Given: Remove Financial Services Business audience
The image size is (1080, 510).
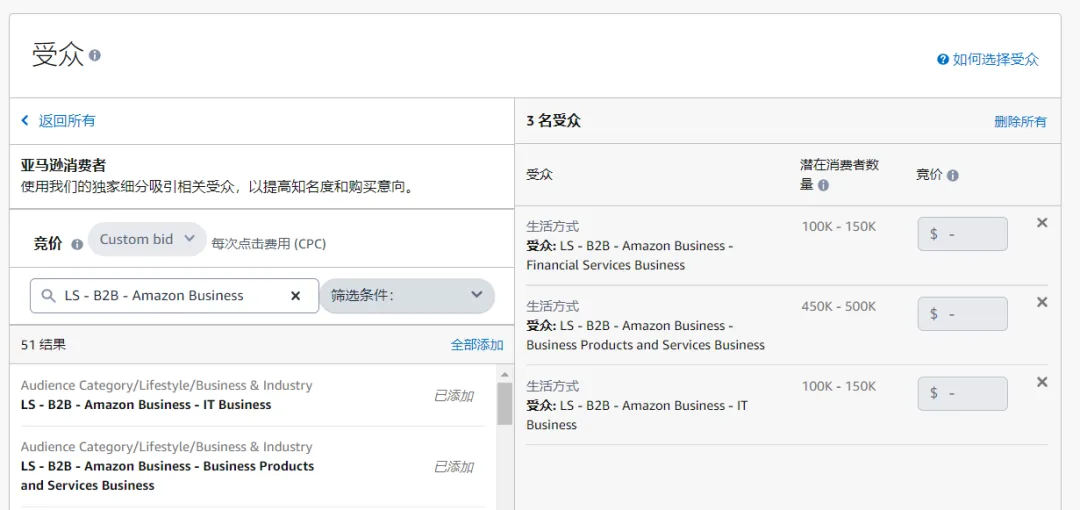Looking at the screenshot, I should click(x=1042, y=223).
